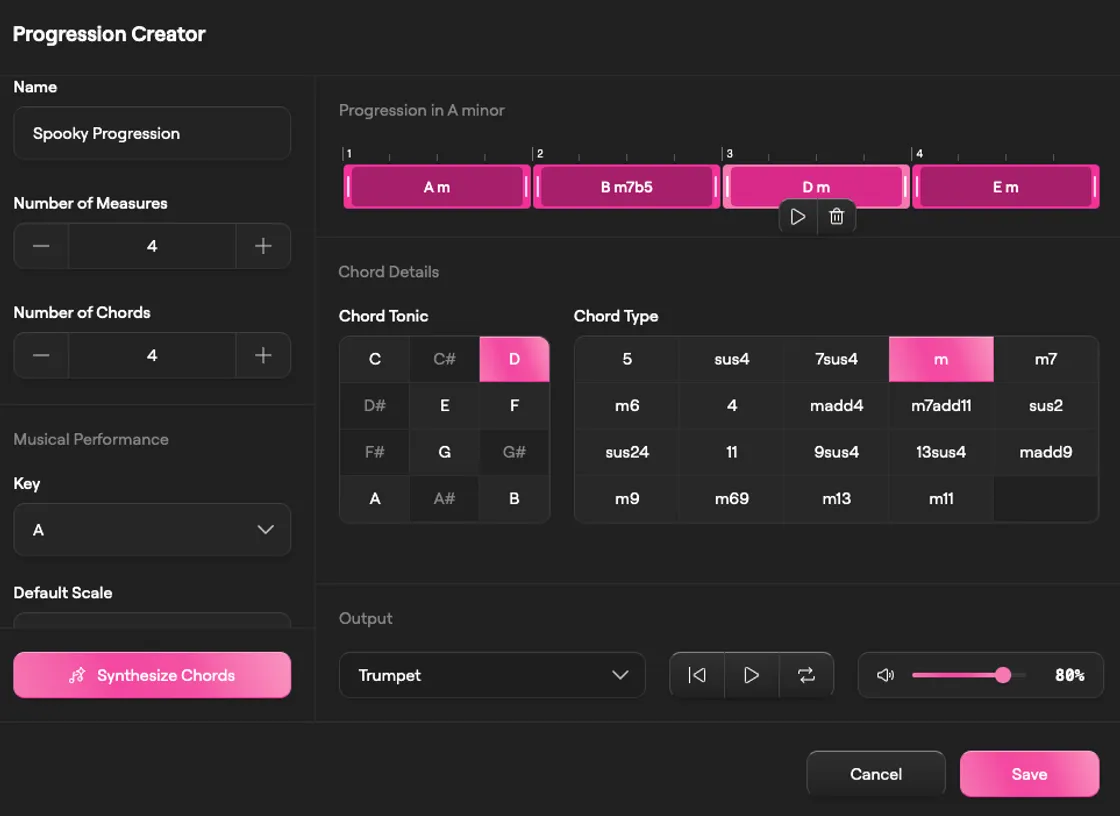Delete the chord using the trash icon
The width and height of the screenshot is (1120, 816).
(837, 217)
